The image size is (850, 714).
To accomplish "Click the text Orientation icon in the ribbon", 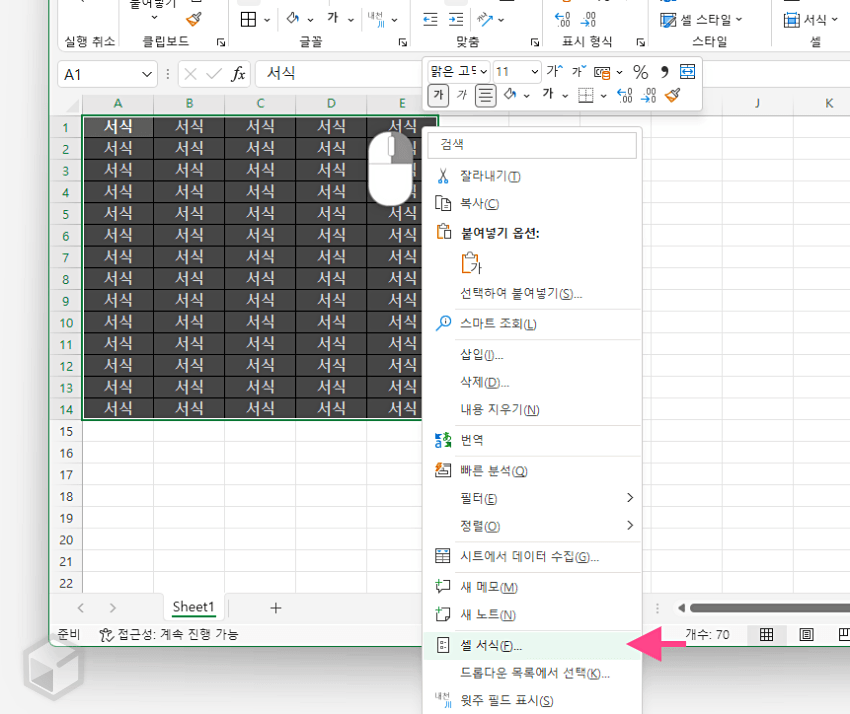I will (x=485, y=20).
